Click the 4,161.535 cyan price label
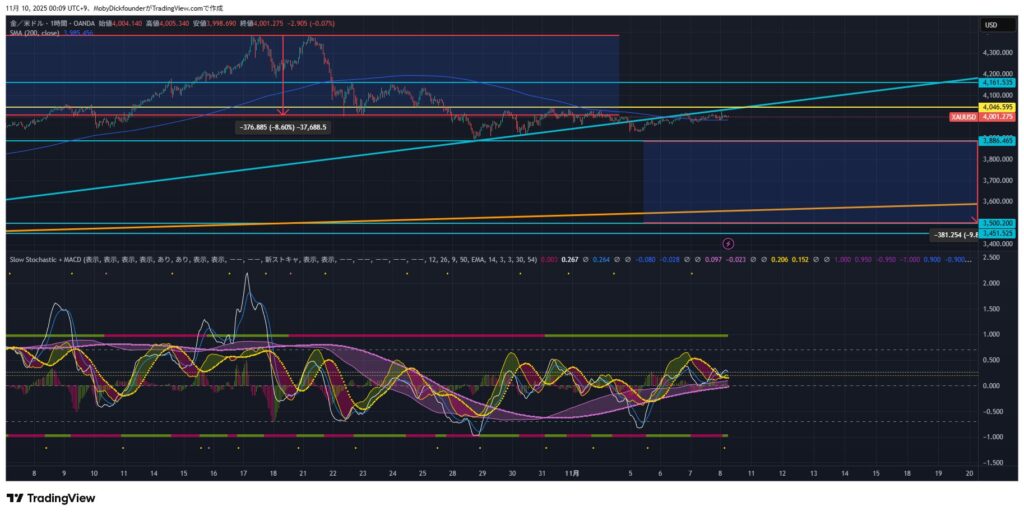Screen dimensions: 1024x515 tap(998, 83)
